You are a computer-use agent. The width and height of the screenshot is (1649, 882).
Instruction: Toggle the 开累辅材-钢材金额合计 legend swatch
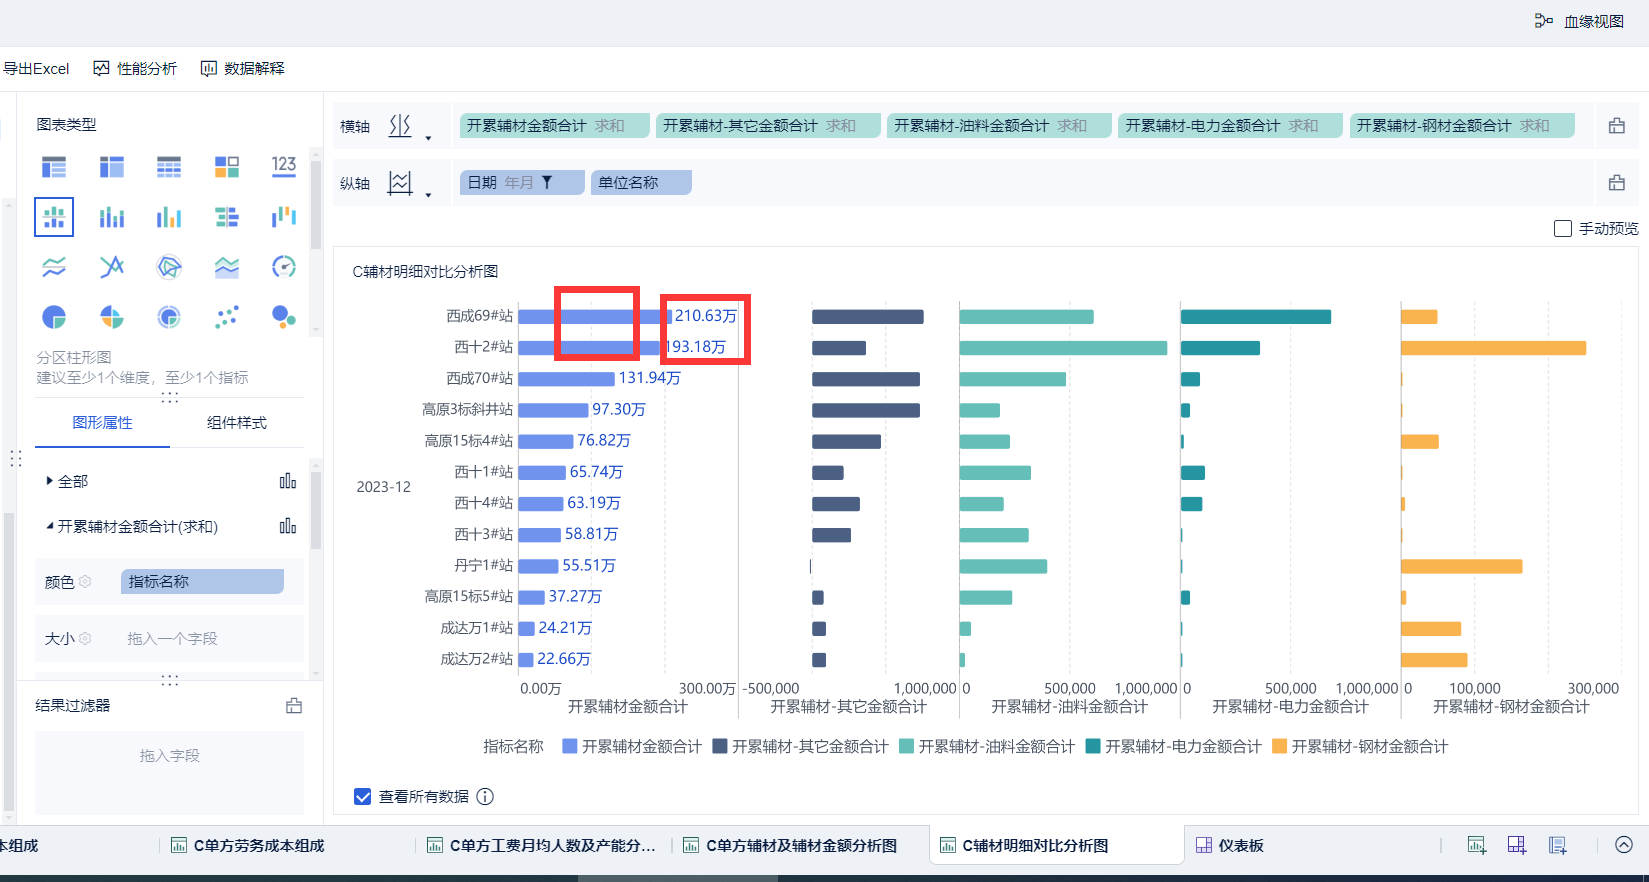click(1279, 746)
